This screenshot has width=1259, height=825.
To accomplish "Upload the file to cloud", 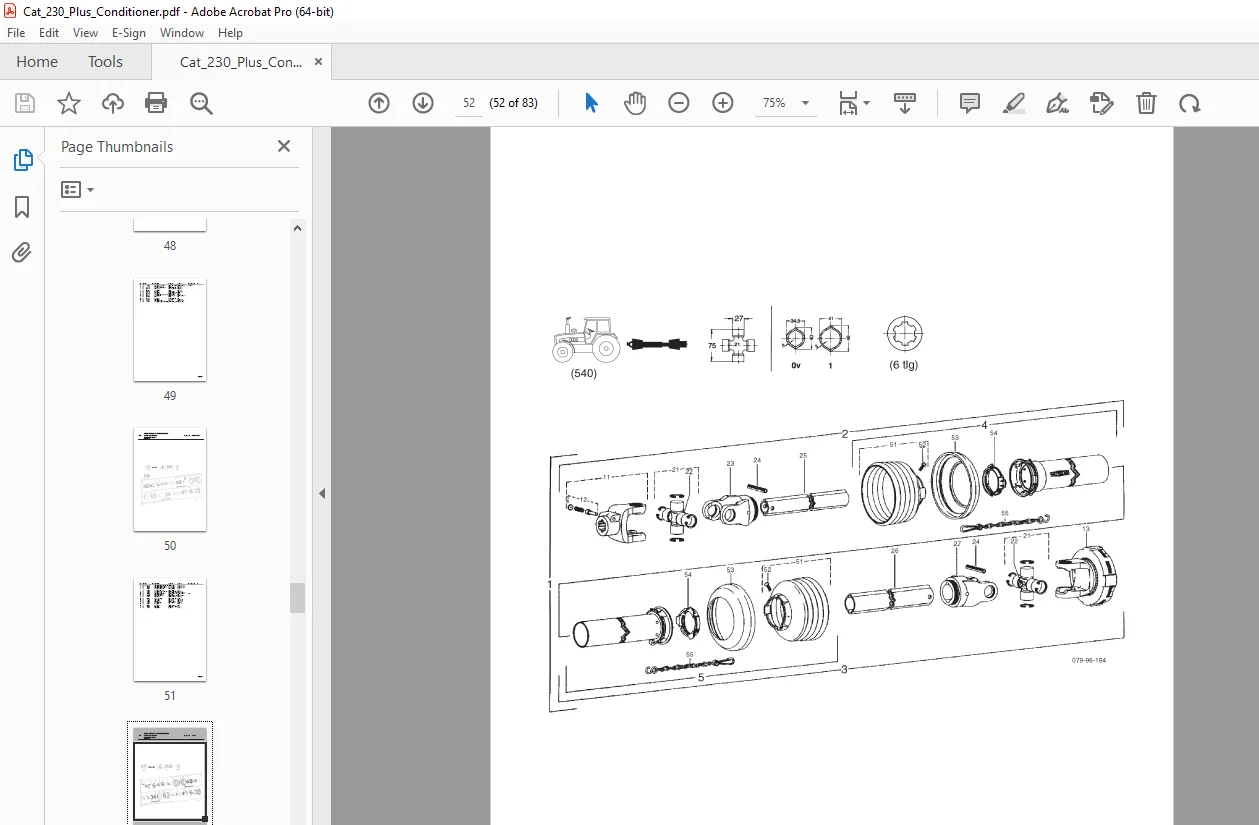I will click(x=113, y=103).
